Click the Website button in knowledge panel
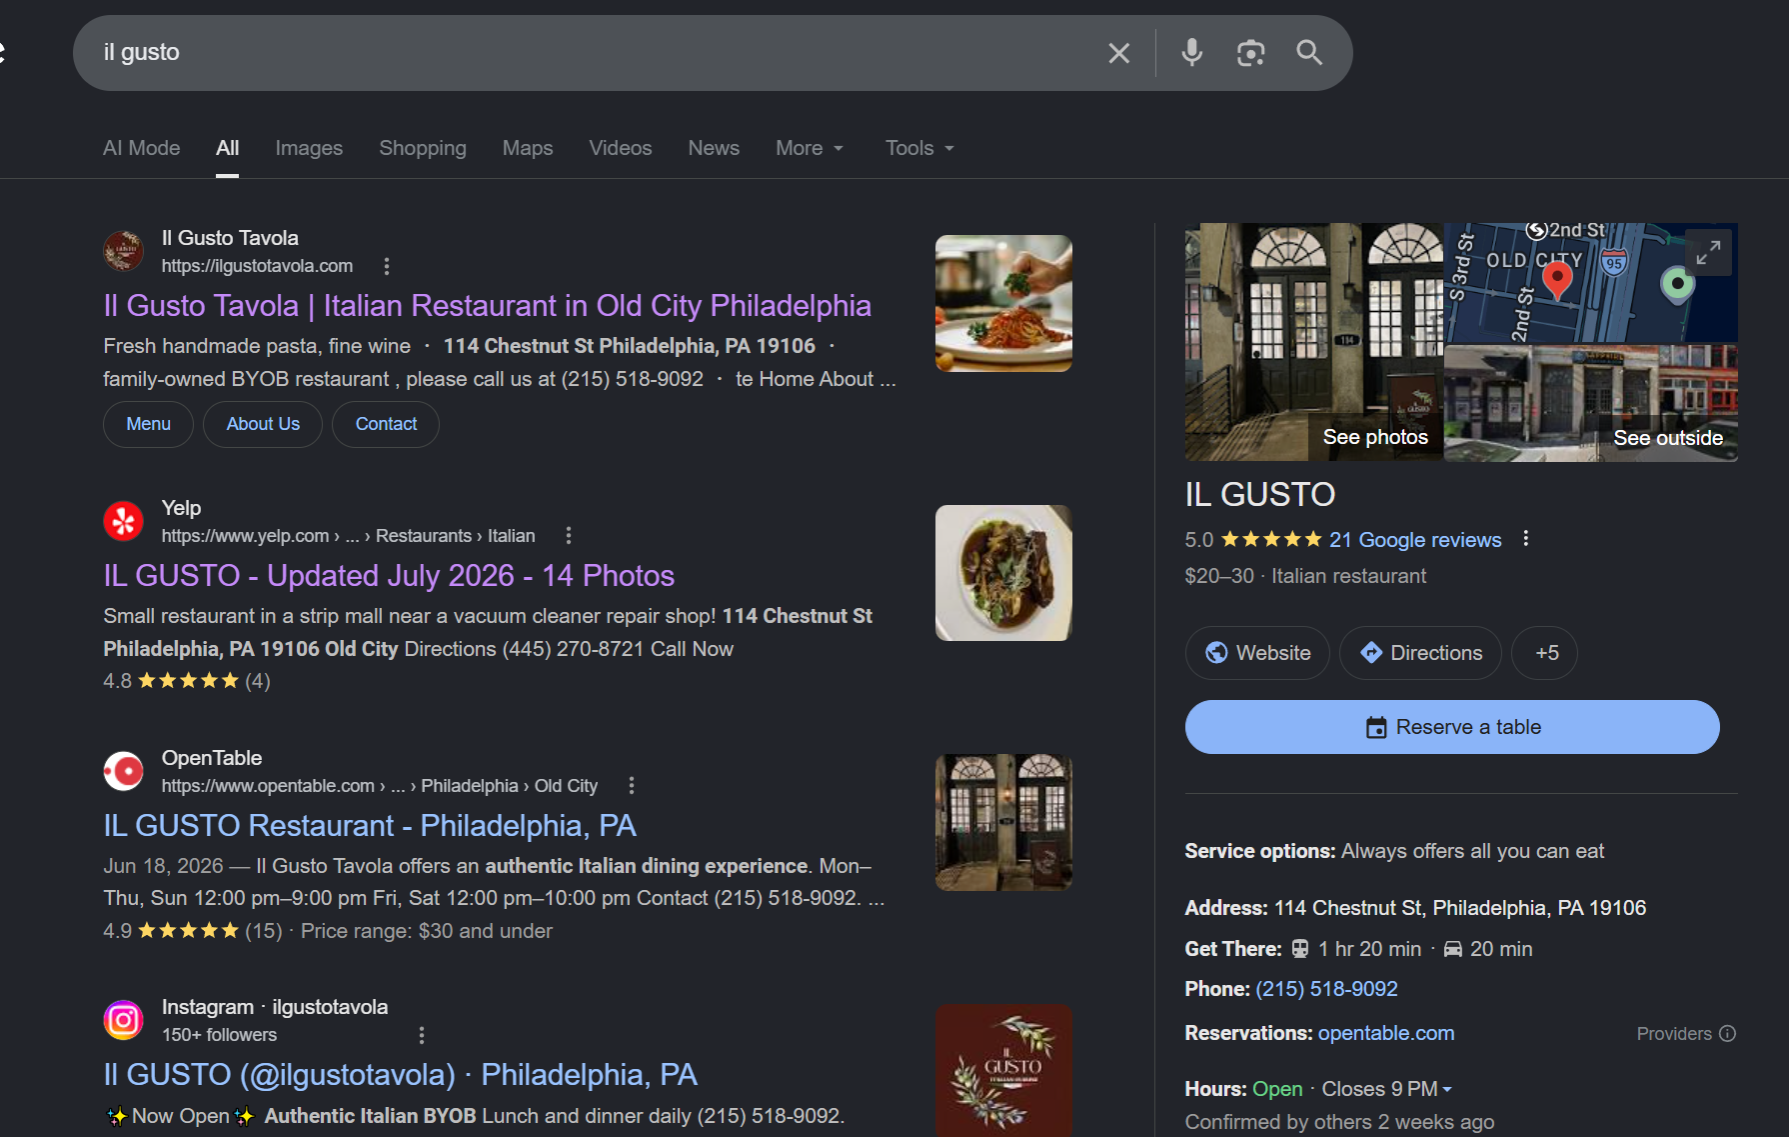Viewport: 1789px width, 1137px height. click(x=1258, y=653)
